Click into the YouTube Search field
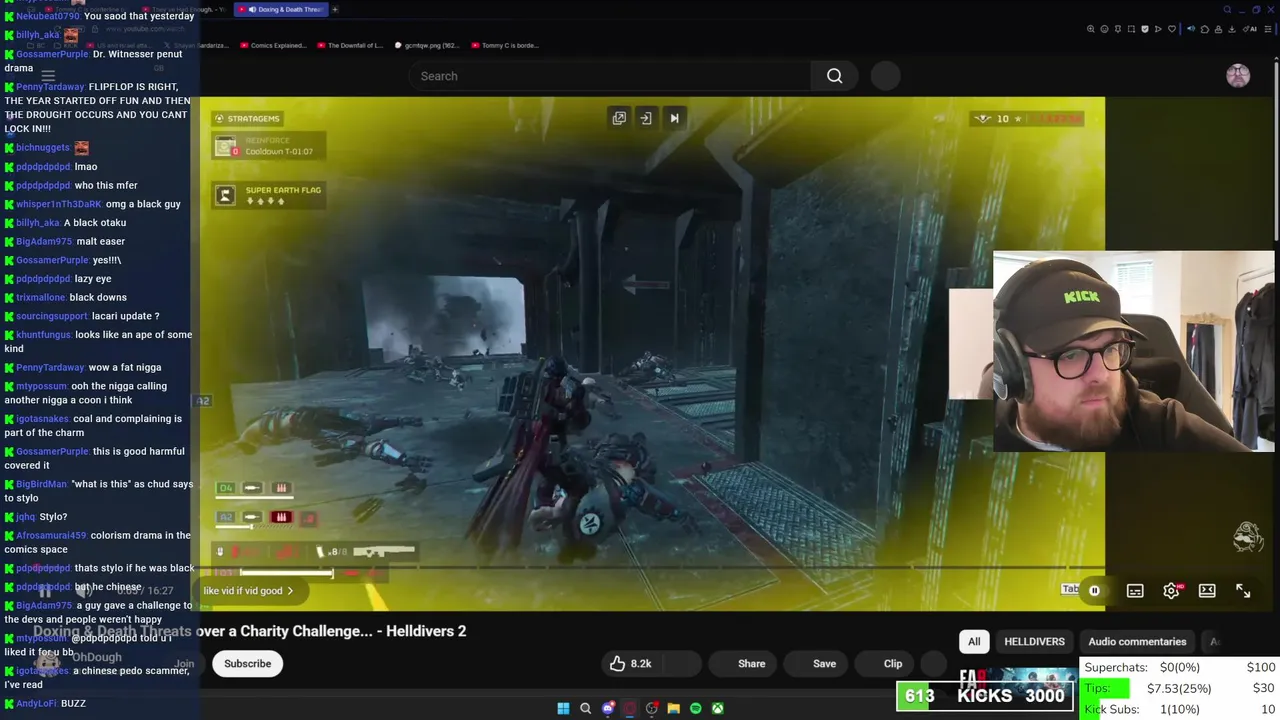Image resolution: width=1280 pixels, height=720 pixels. coord(610,76)
